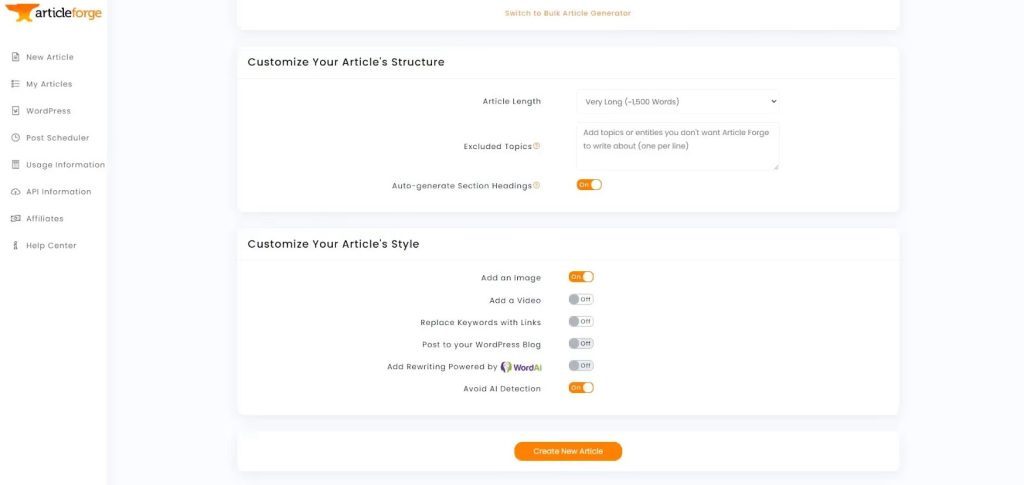Viewport: 1024px width, 485px height.
Task: Disable the Add an Image toggle
Action: pos(581,277)
